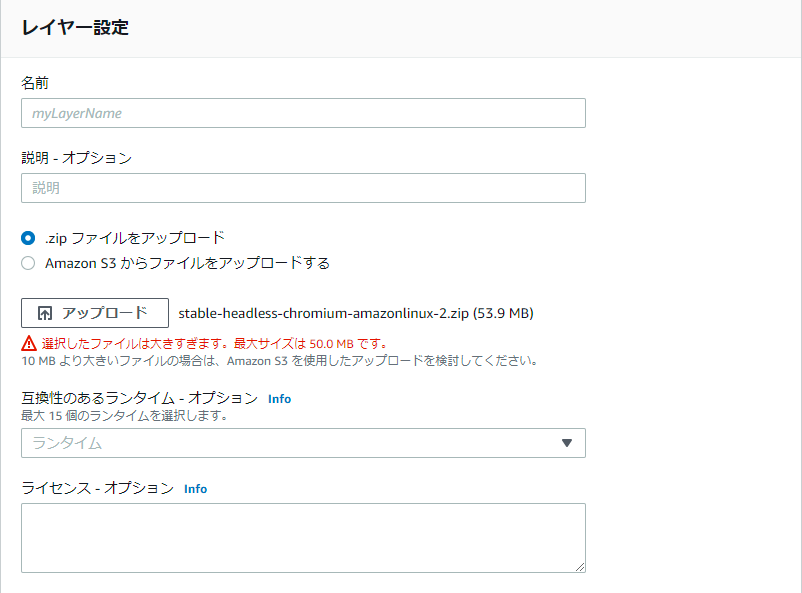Select the .zip ファイルをアップロード radio button

tap(29, 238)
